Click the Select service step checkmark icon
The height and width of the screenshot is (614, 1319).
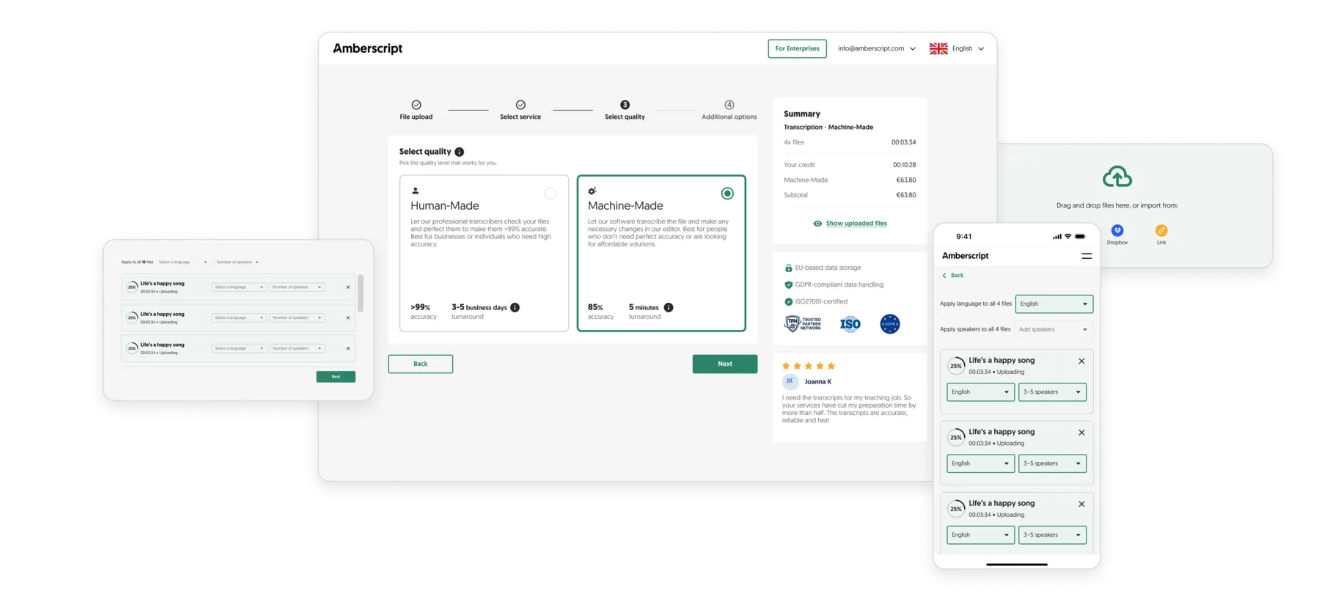(x=520, y=105)
